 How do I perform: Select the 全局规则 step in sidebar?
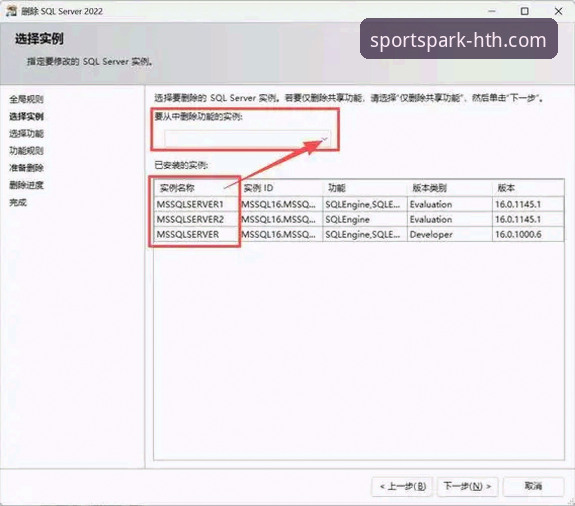coord(26,99)
